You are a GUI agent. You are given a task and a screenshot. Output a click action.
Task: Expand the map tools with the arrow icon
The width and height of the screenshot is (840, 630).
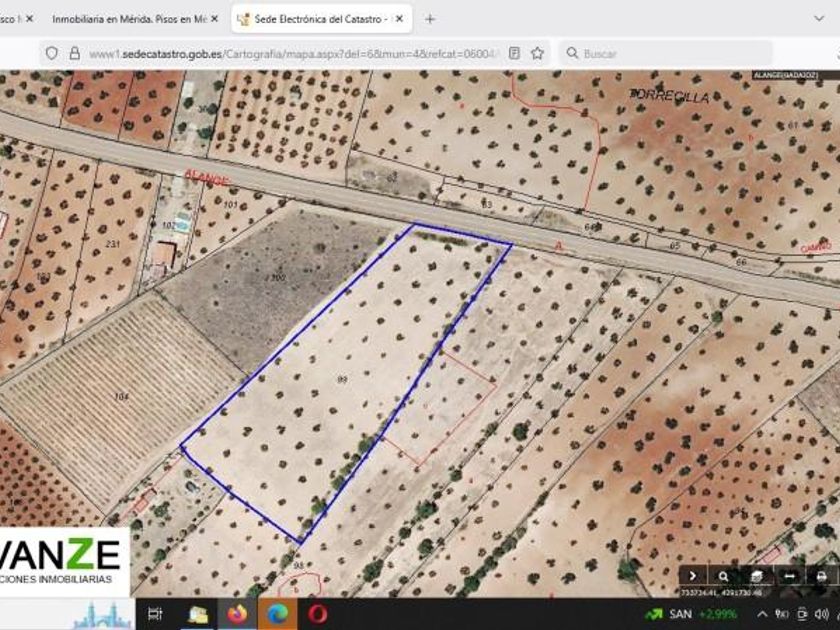pyautogui.click(x=693, y=576)
